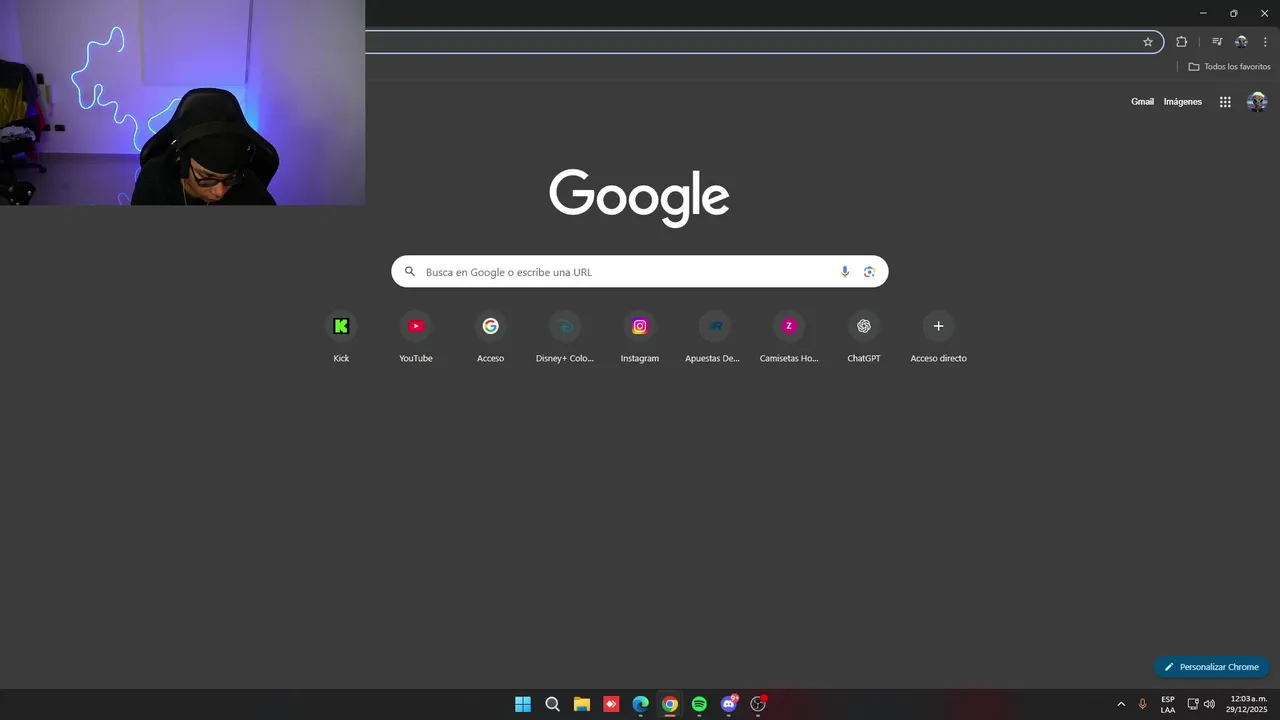1280x720 pixels.
Task: Open the ESP LAA keyboard language switcher
Action: point(1168,704)
